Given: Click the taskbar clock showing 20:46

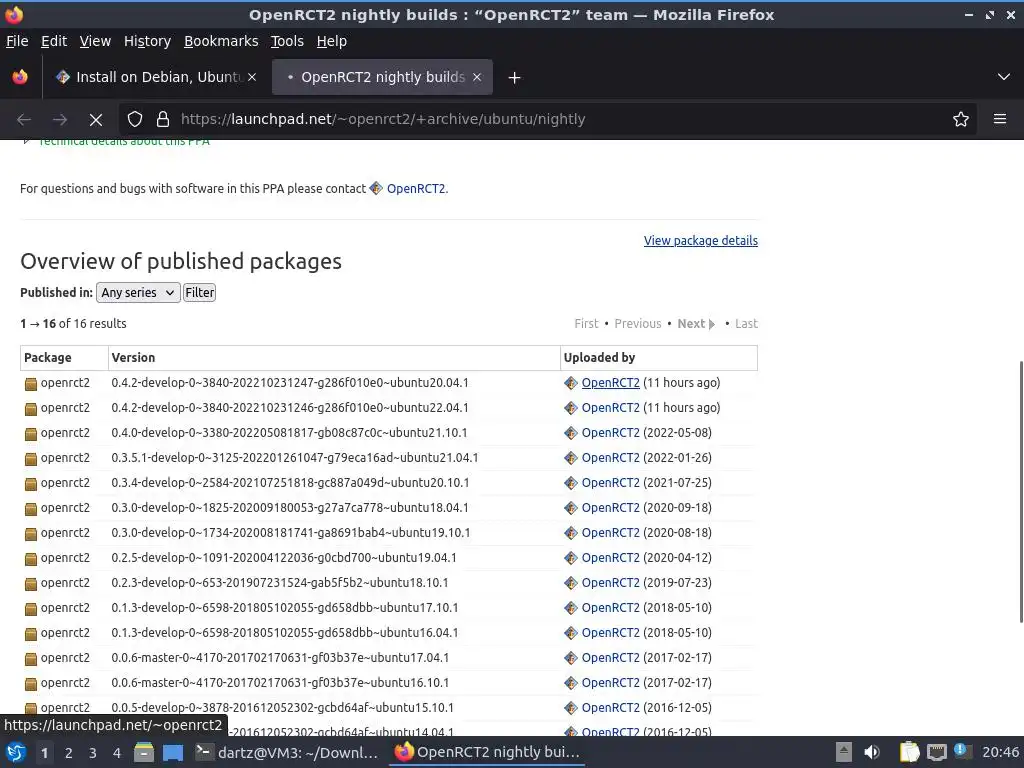Looking at the screenshot, I should click(1000, 752).
